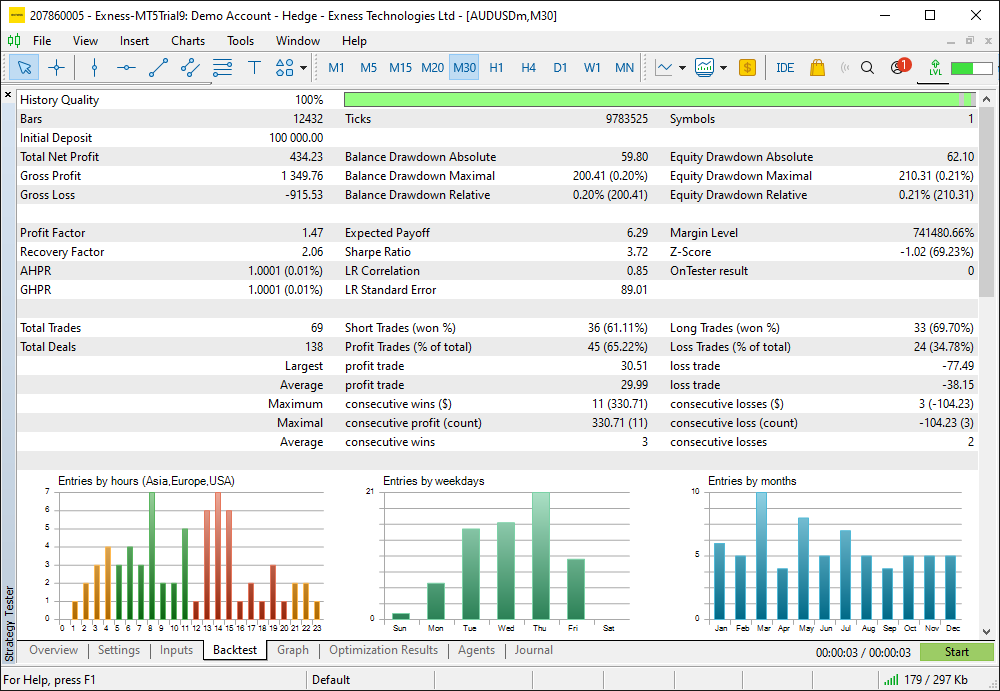The image size is (1000, 691).
Task: Pick the vertical line drawing tool
Action: [94, 67]
